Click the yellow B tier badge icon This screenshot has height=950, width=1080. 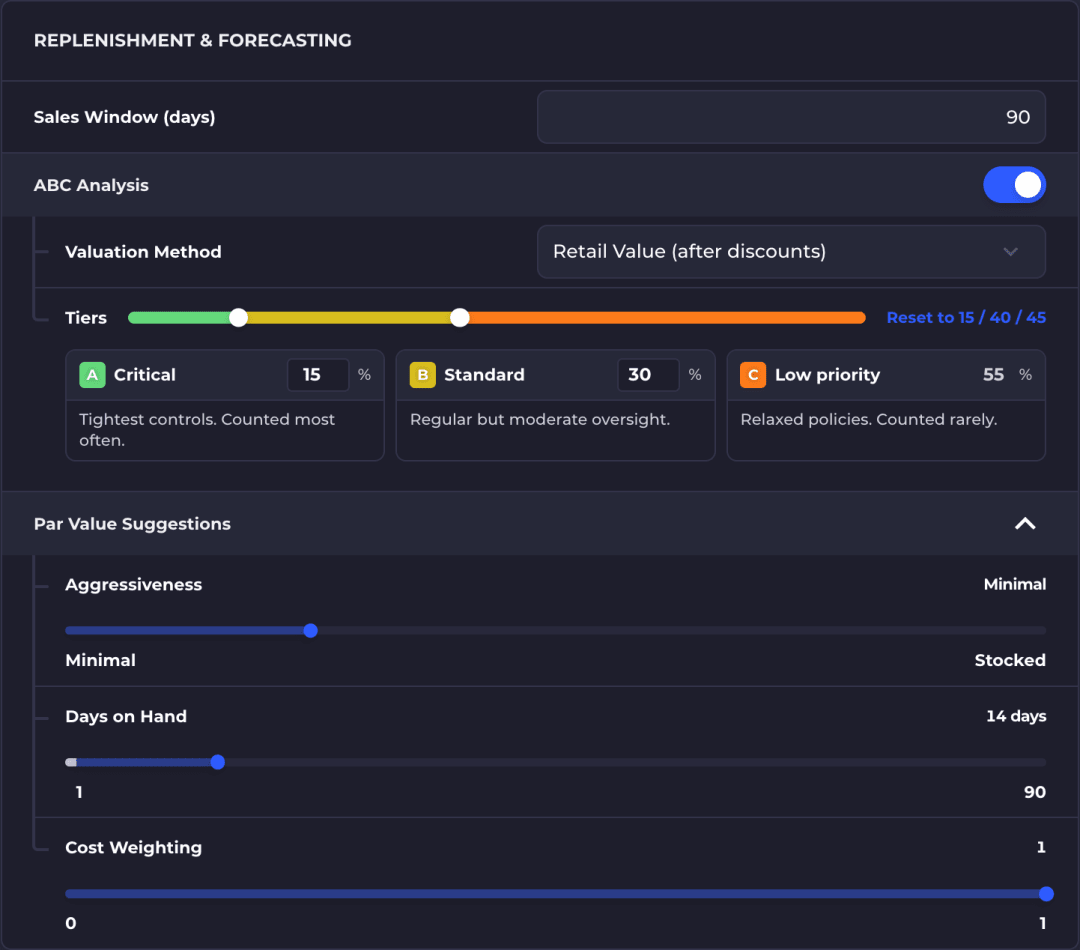pyautogui.click(x=422, y=375)
